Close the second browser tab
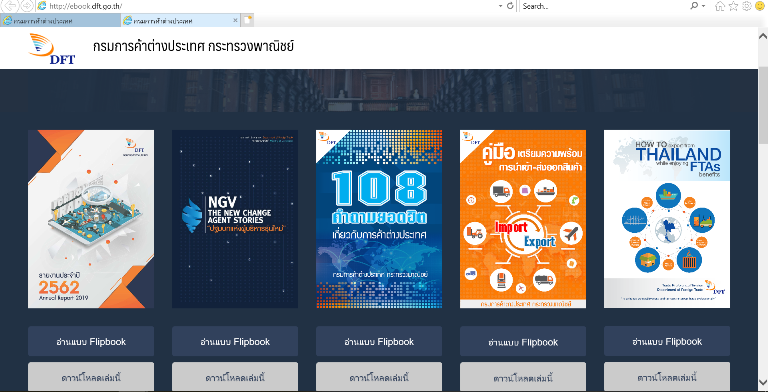The height and width of the screenshot is (392, 768). pyautogui.click(x=235, y=21)
